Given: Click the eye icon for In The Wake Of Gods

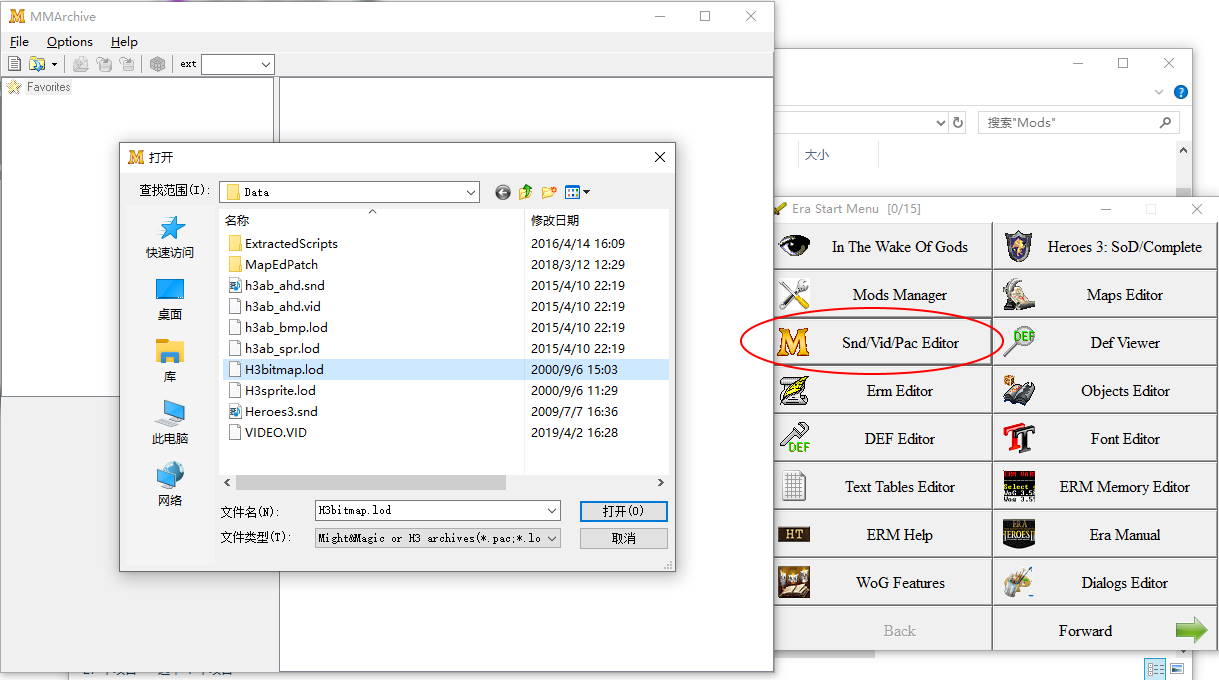Looking at the screenshot, I should [x=794, y=246].
